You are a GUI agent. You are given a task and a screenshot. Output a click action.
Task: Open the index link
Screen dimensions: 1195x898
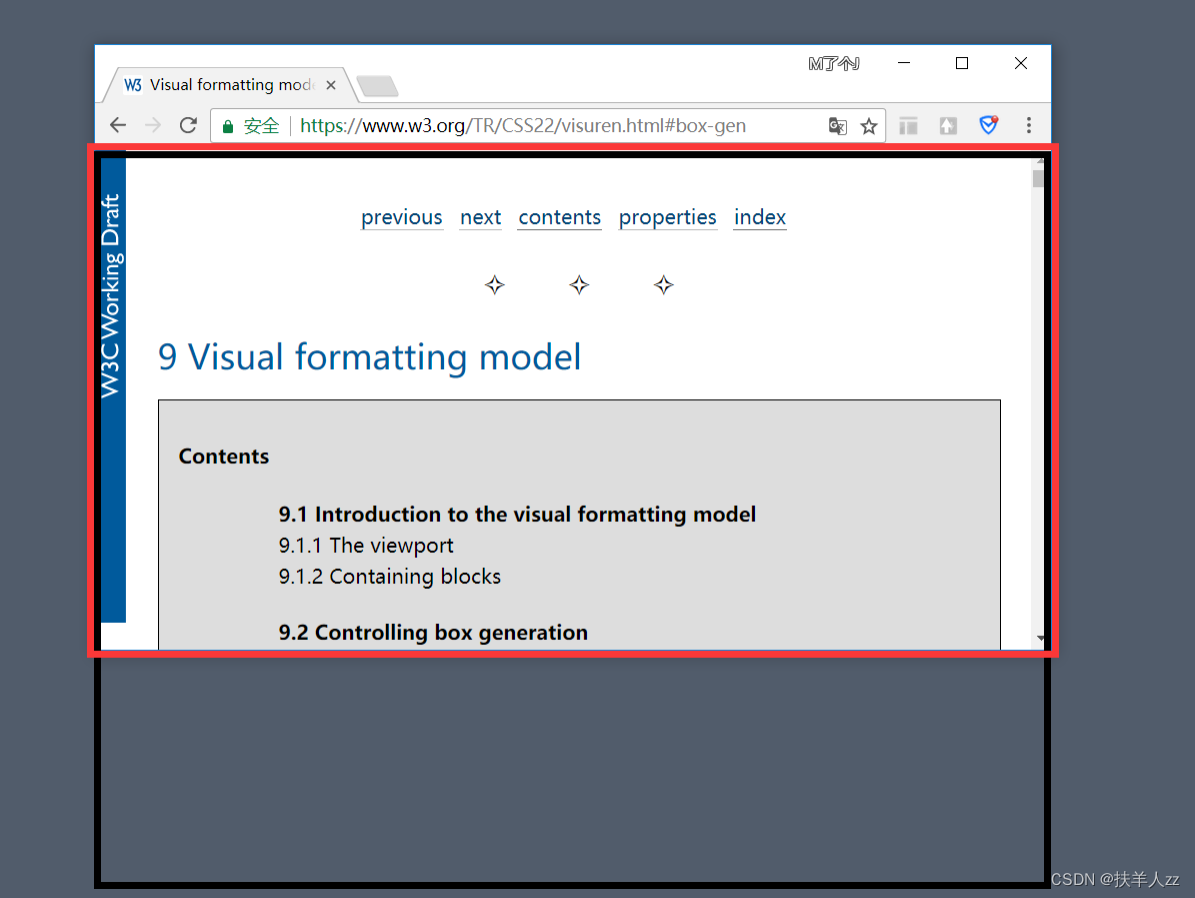759,217
